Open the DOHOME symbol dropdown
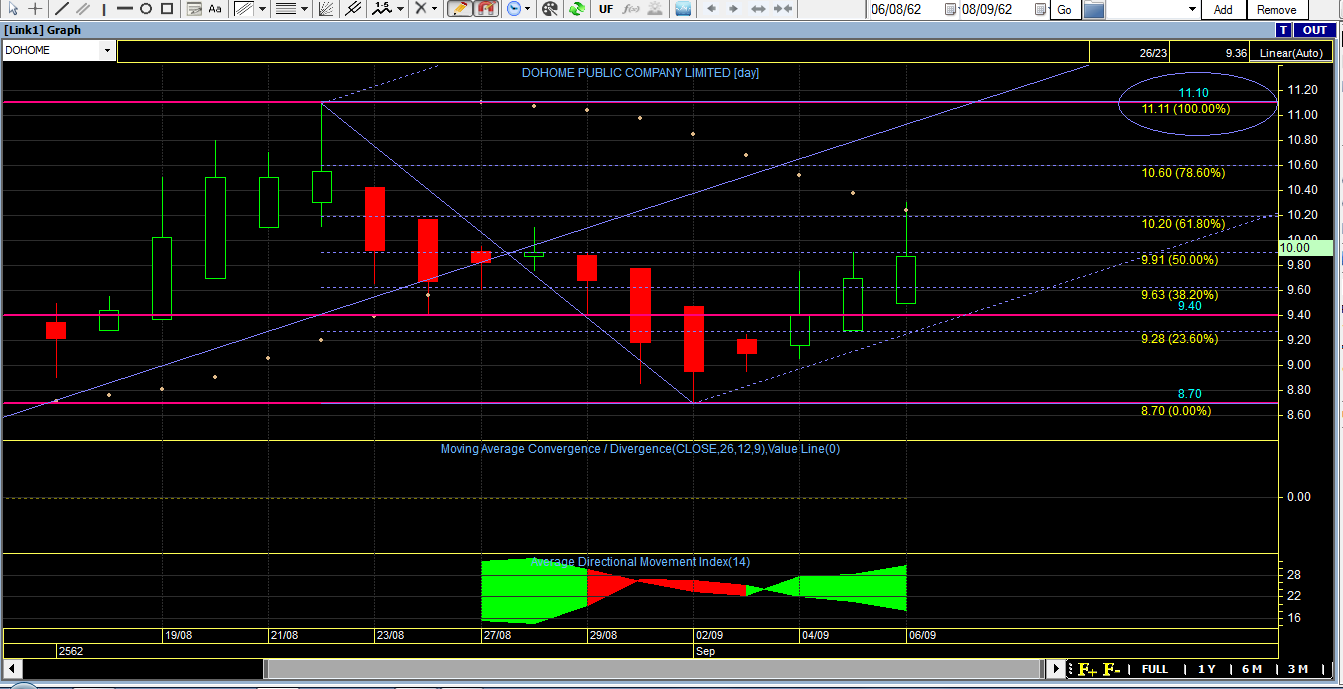1343x689 pixels. [x=107, y=50]
